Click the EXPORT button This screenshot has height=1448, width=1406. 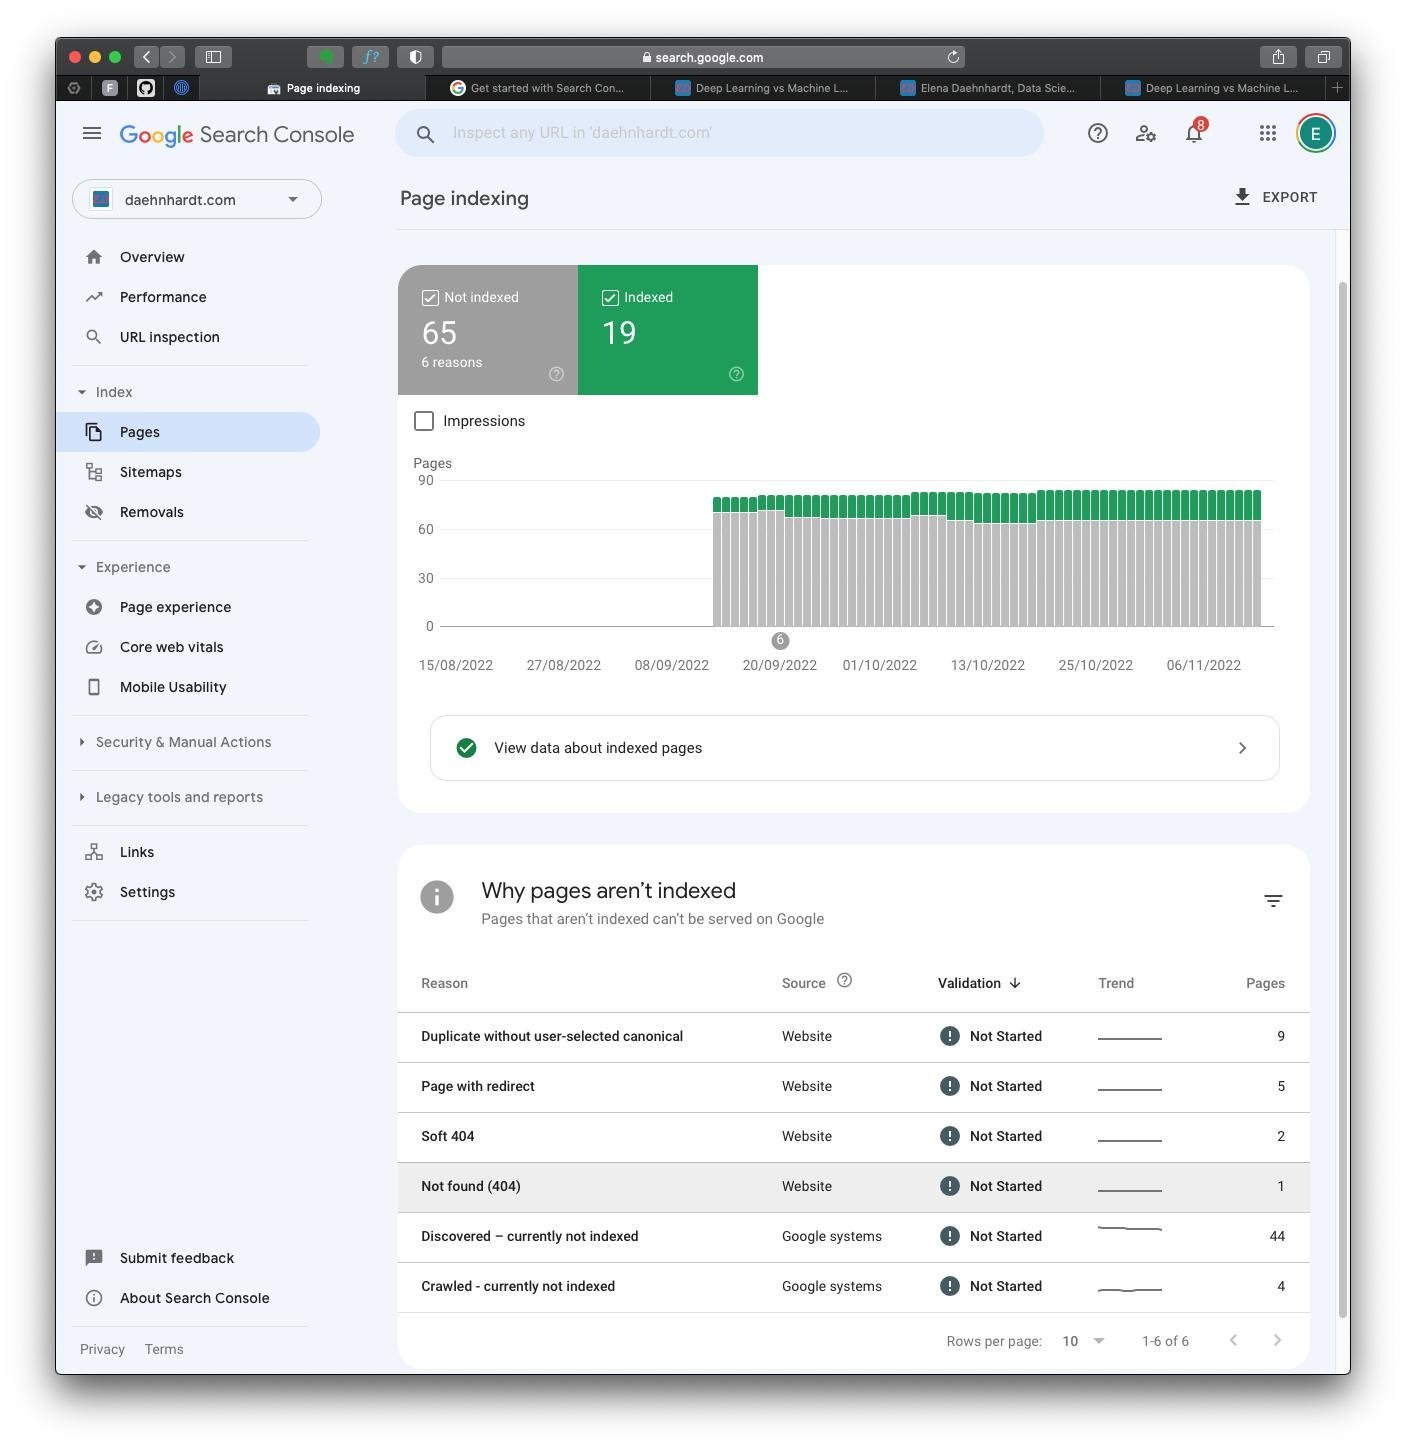[1275, 197]
